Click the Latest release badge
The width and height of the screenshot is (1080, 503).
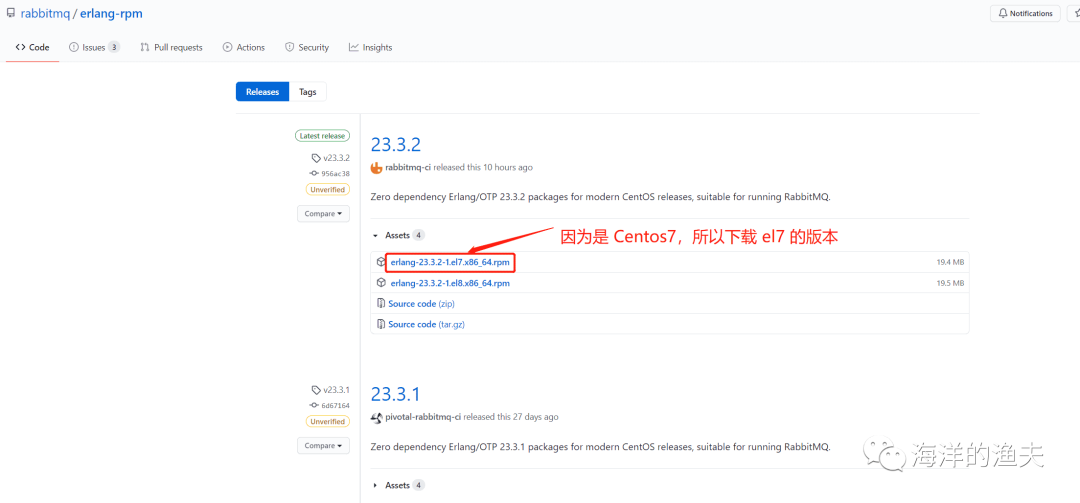coord(322,136)
